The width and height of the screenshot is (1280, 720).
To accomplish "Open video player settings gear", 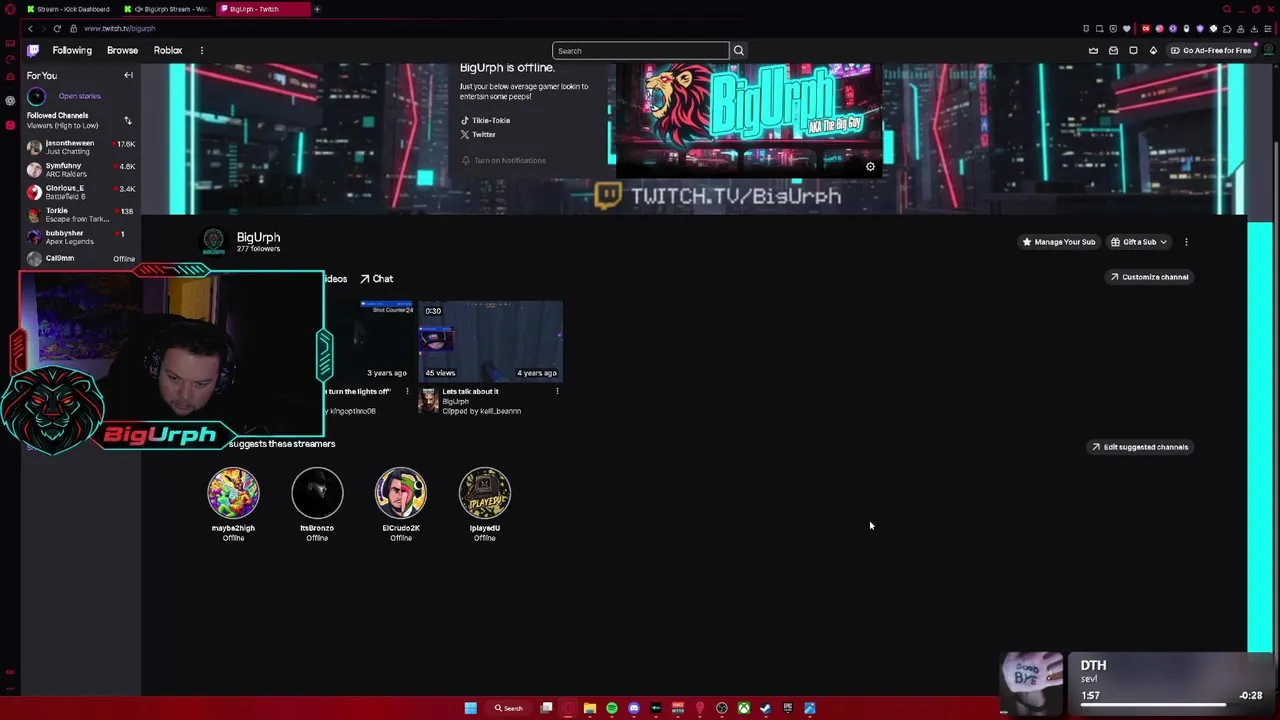I will tap(870, 167).
